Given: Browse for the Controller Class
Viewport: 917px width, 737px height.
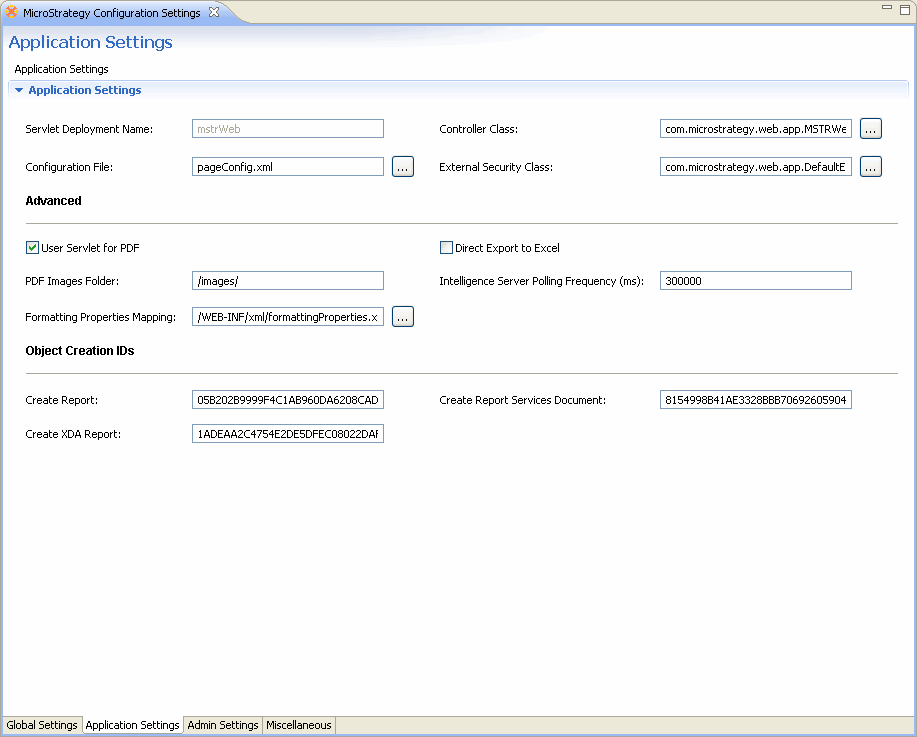Looking at the screenshot, I should [871, 129].
